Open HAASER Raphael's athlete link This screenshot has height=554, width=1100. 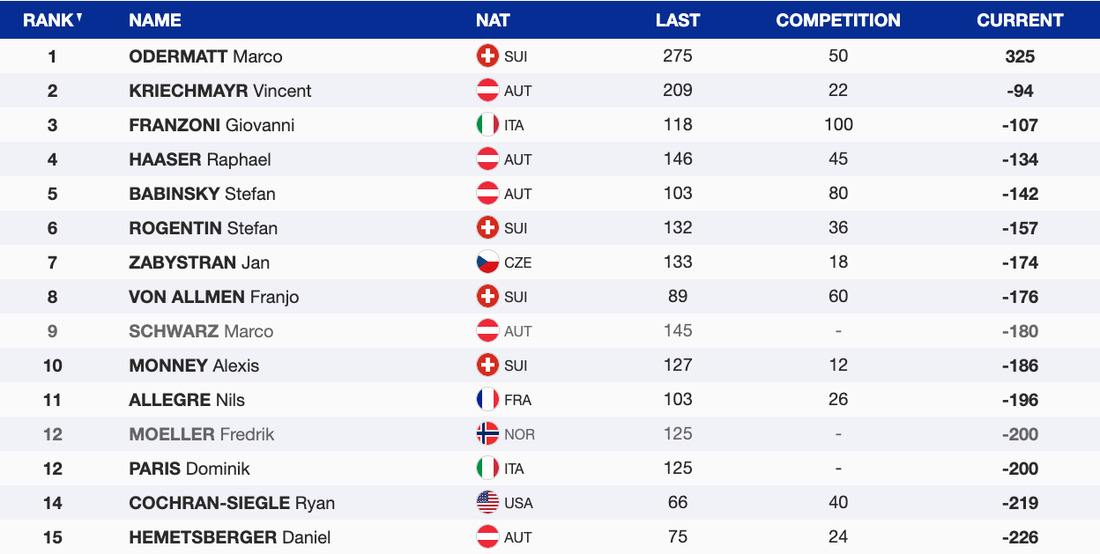click(x=200, y=160)
